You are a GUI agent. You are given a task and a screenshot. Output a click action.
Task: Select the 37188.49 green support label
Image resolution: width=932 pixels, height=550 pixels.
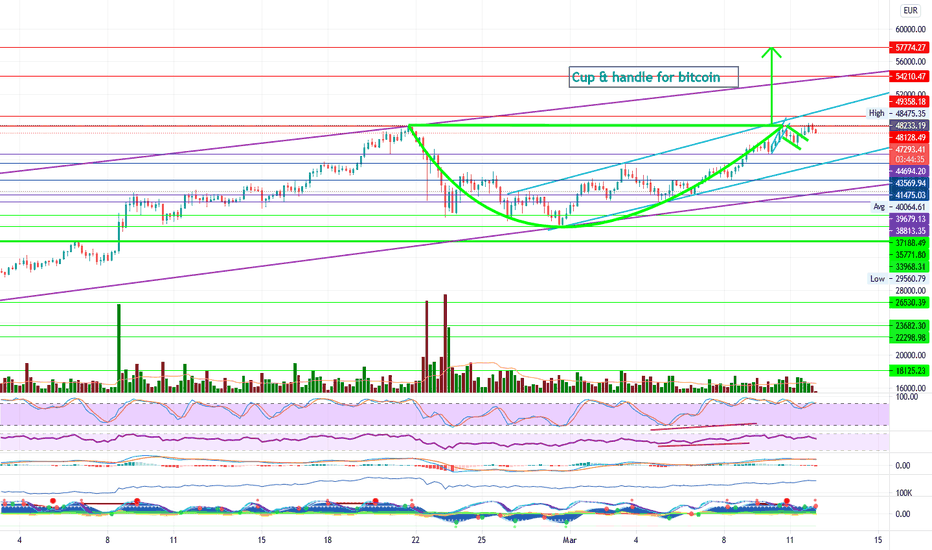pyautogui.click(x=909, y=243)
